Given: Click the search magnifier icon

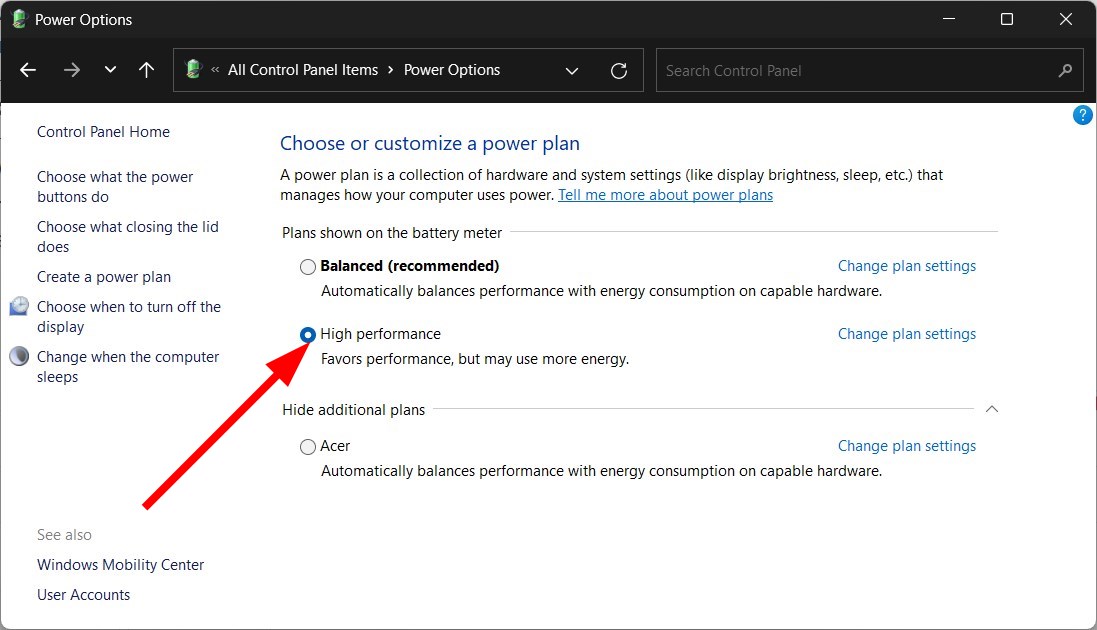Looking at the screenshot, I should (x=1065, y=71).
